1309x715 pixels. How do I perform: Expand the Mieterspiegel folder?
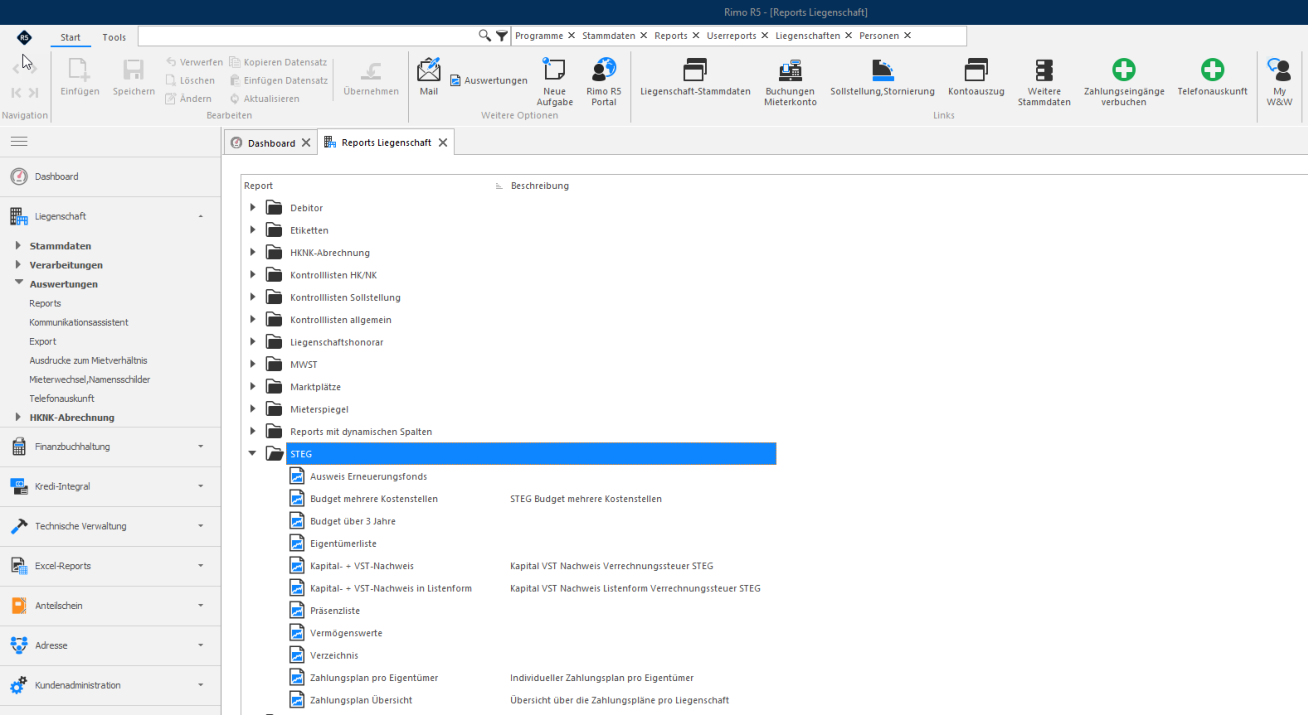[253, 409]
